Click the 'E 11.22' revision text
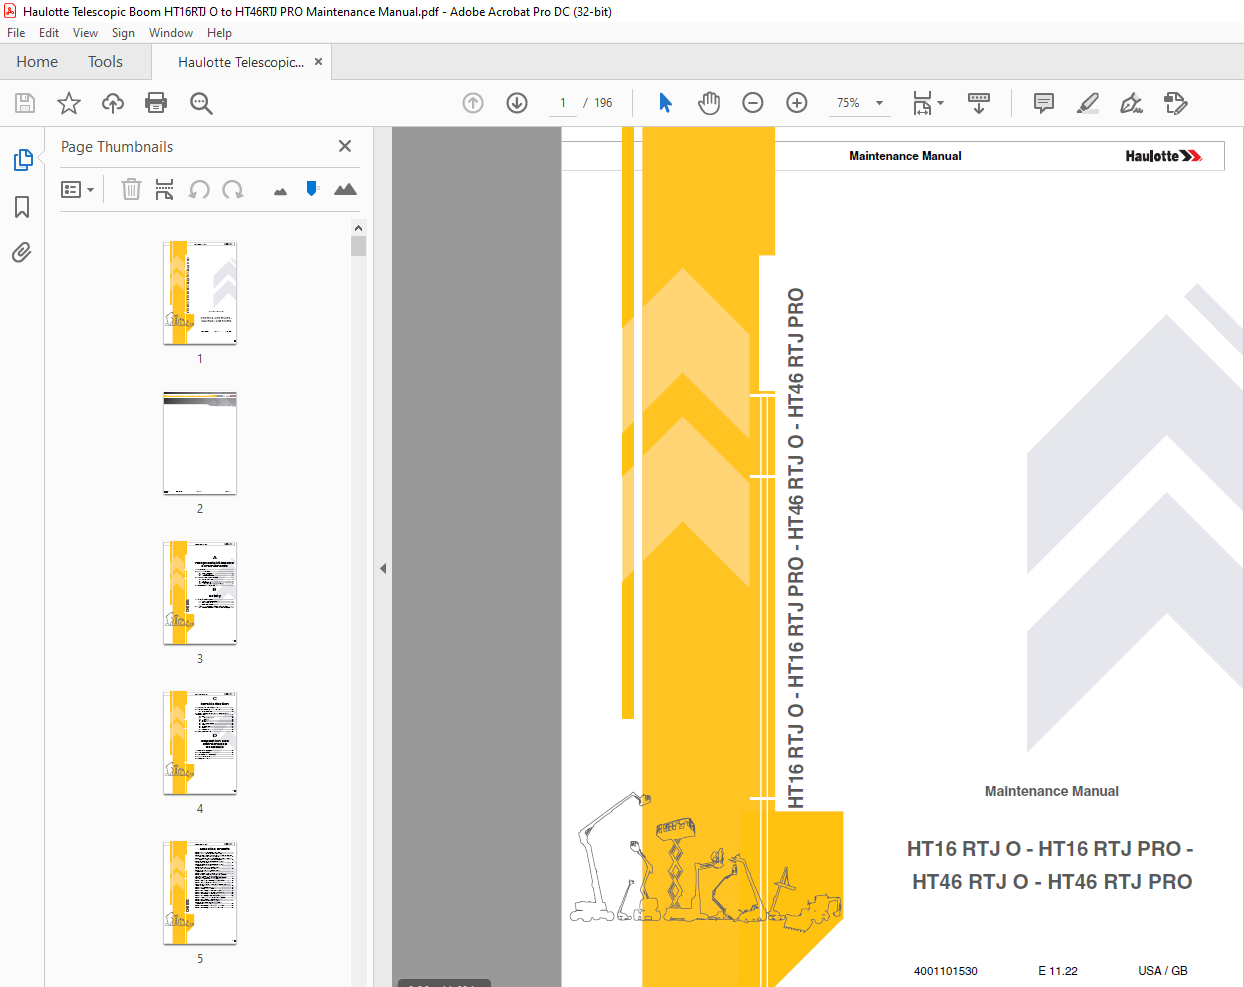Viewport: 1244px width, 987px height. (1058, 971)
